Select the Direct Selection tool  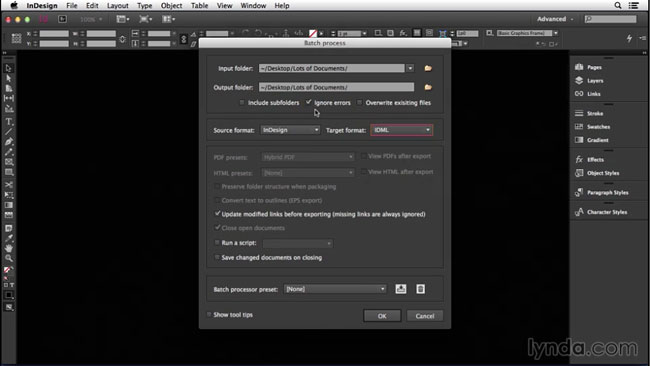click(x=8, y=78)
